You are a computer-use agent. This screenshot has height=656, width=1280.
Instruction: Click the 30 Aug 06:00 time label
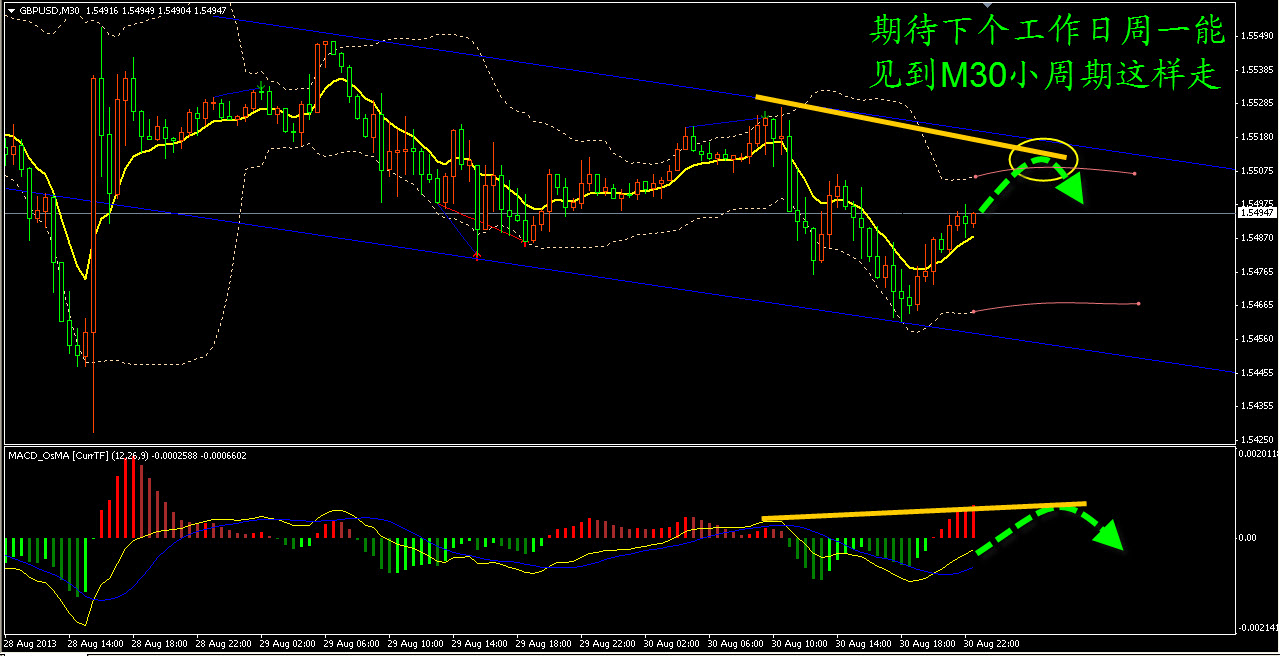point(735,643)
